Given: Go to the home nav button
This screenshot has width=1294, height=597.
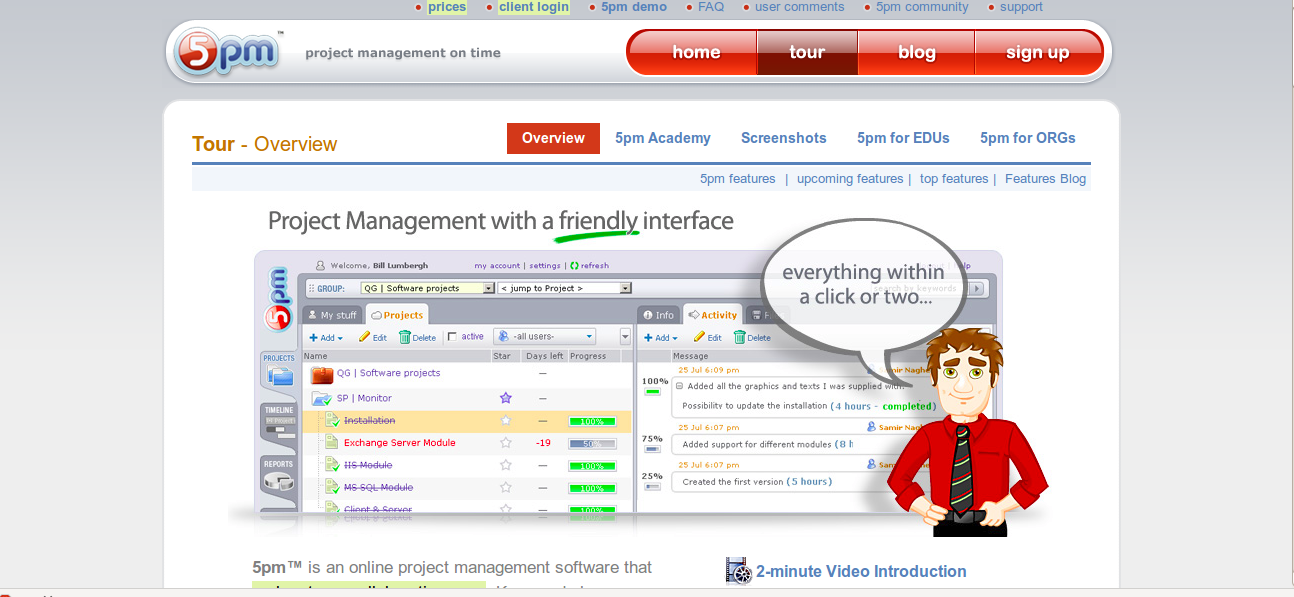Looking at the screenshot, I should [692, 53].
